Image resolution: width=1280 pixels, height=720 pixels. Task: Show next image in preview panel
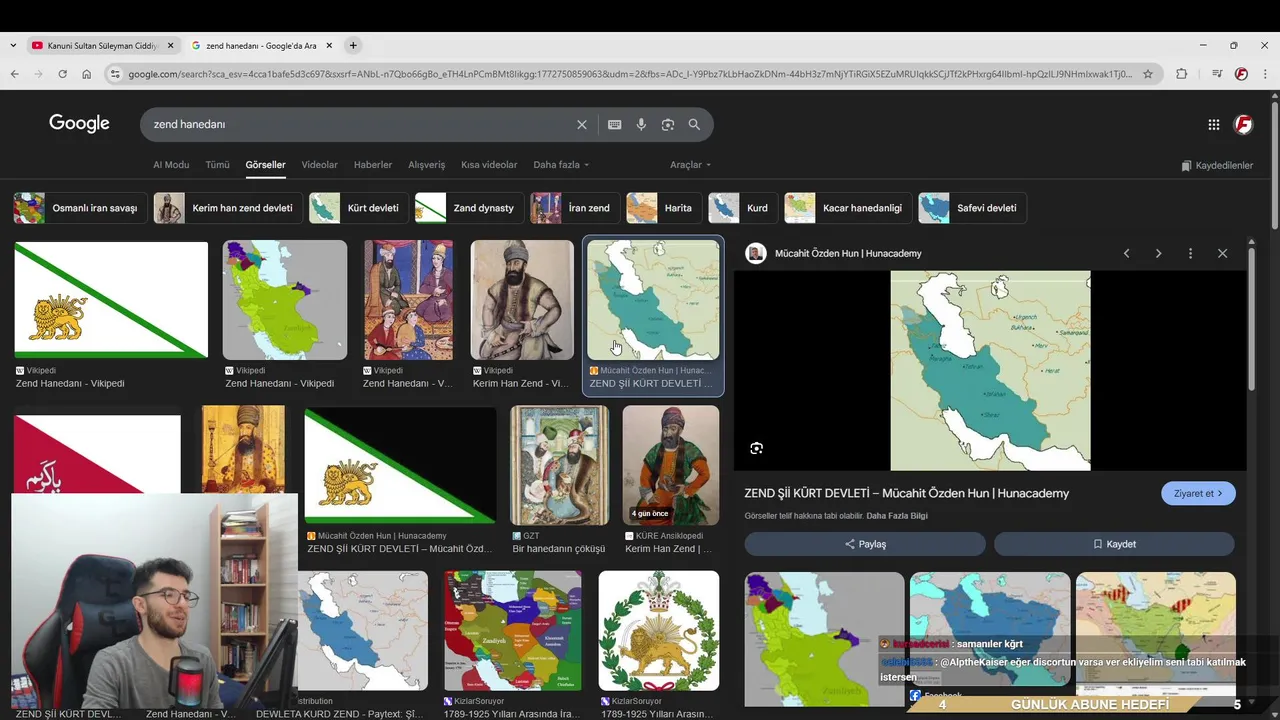[1158, 254]
